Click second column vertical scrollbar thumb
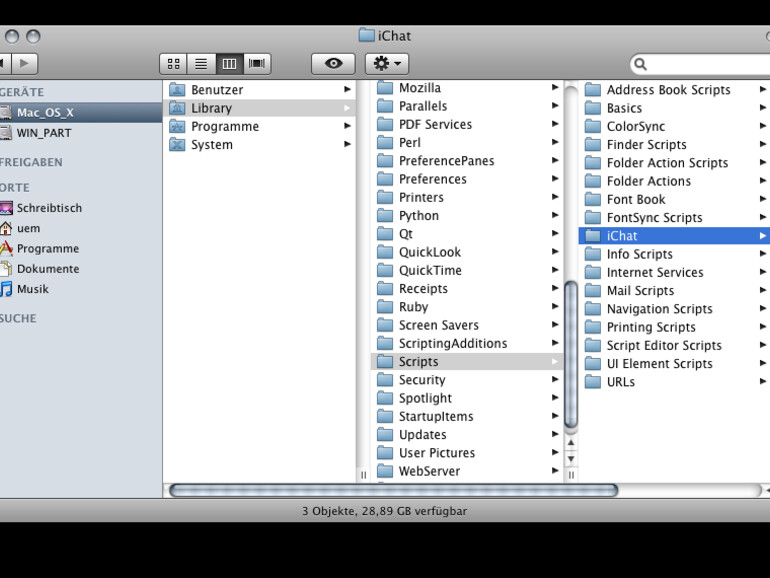This screenshot has width=770, height=578. (571, 354)
